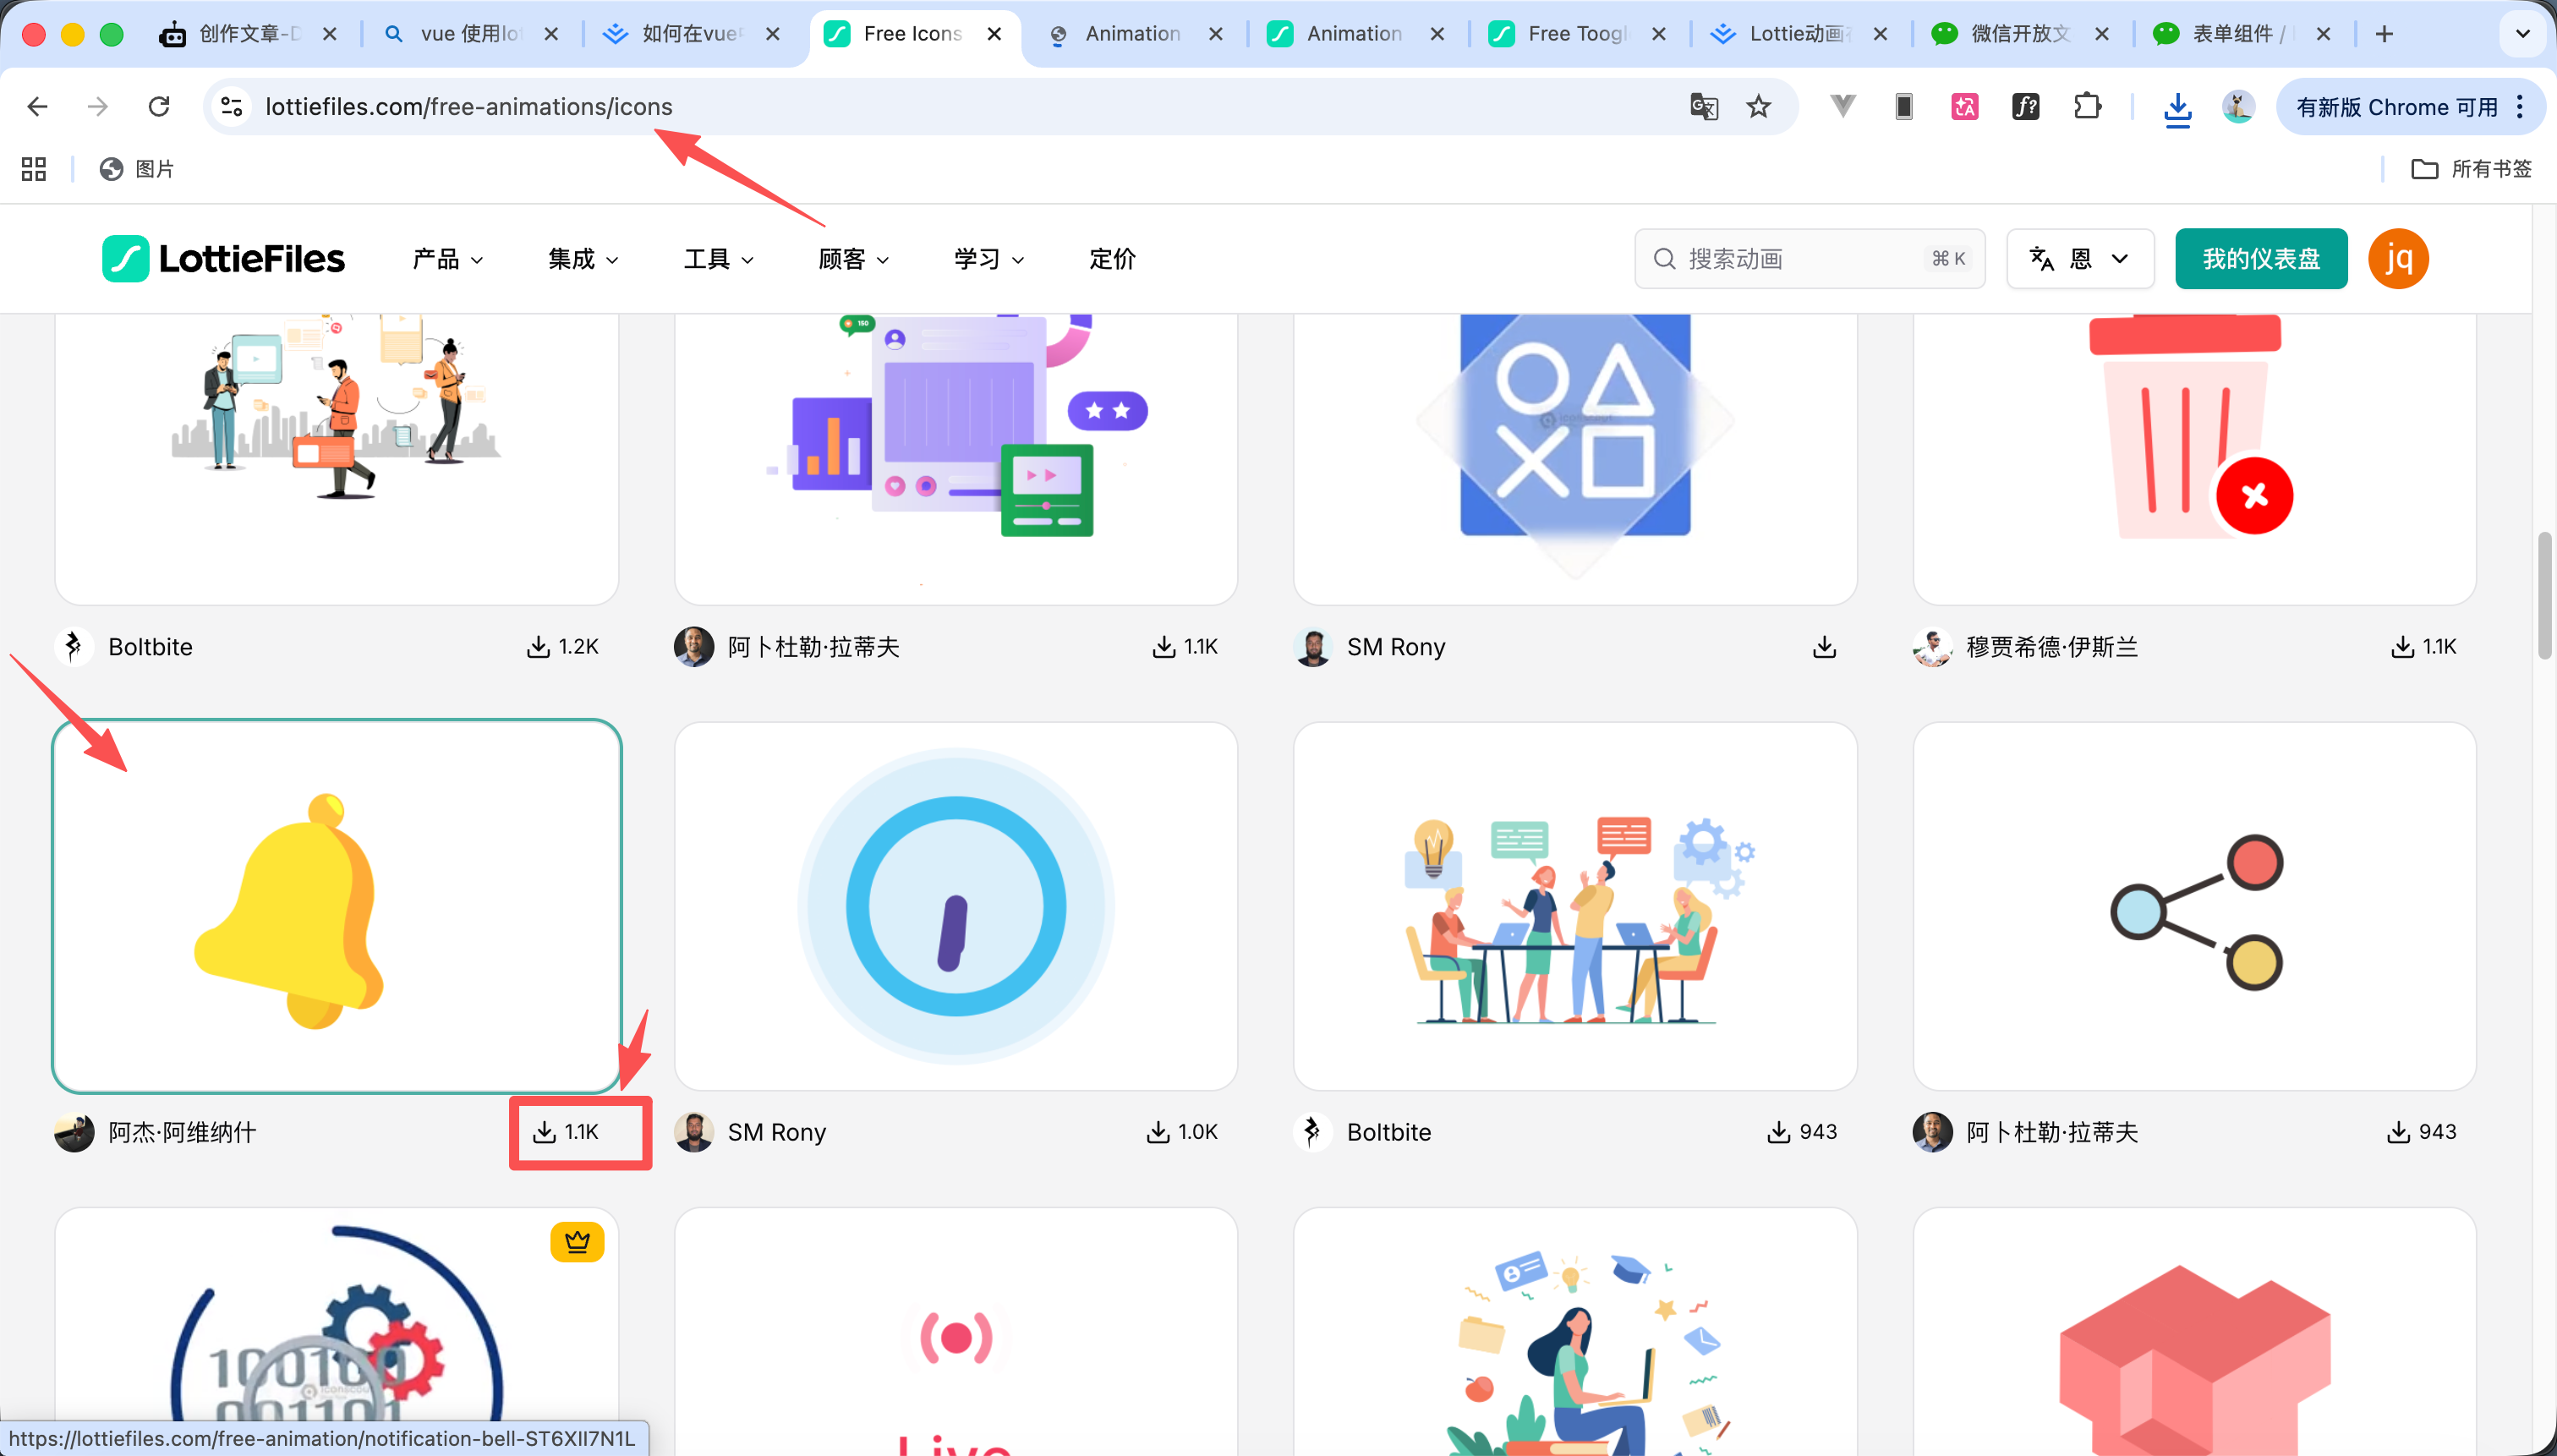Click the browser reload icon
The image size is (2557, 1456).
point(159,106)
